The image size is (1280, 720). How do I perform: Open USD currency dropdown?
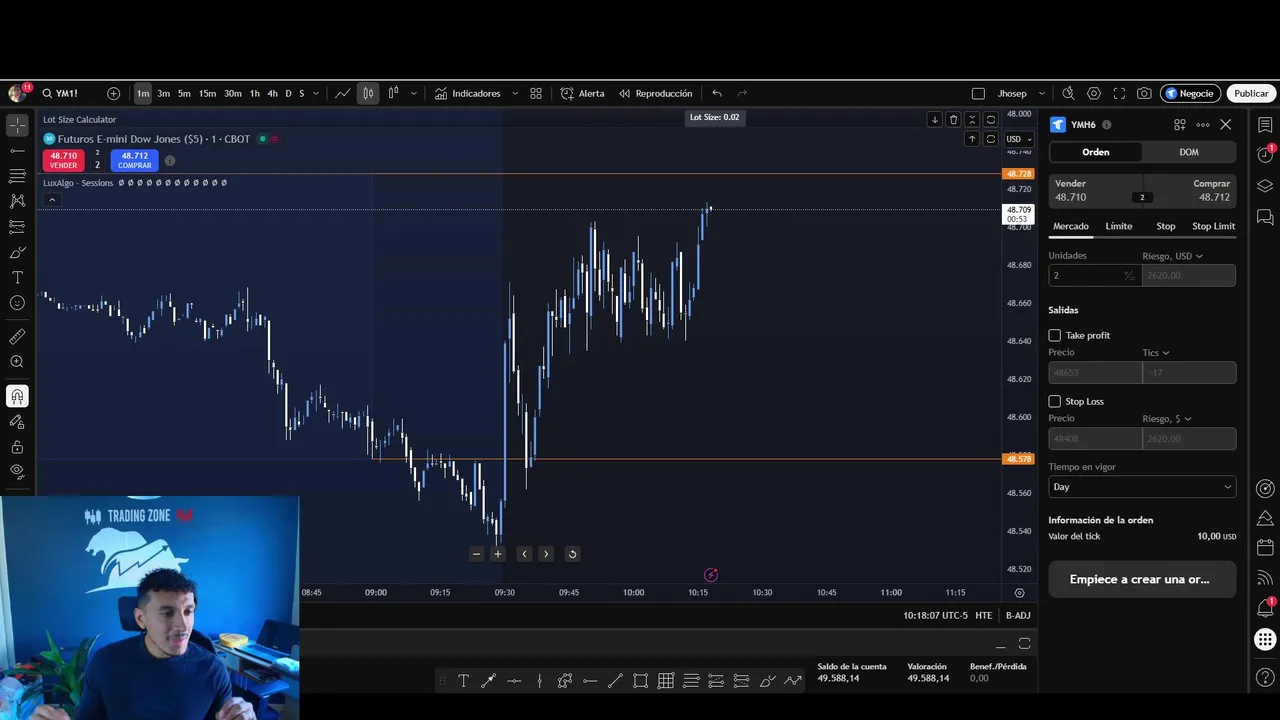click(1019, 139)
